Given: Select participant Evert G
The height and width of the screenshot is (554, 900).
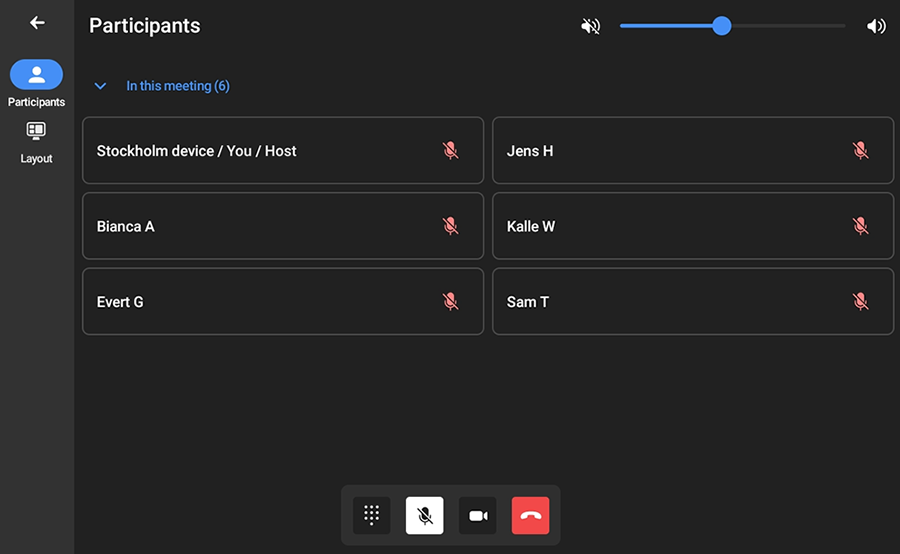Looking at the screenshot, I should point(120,302).
